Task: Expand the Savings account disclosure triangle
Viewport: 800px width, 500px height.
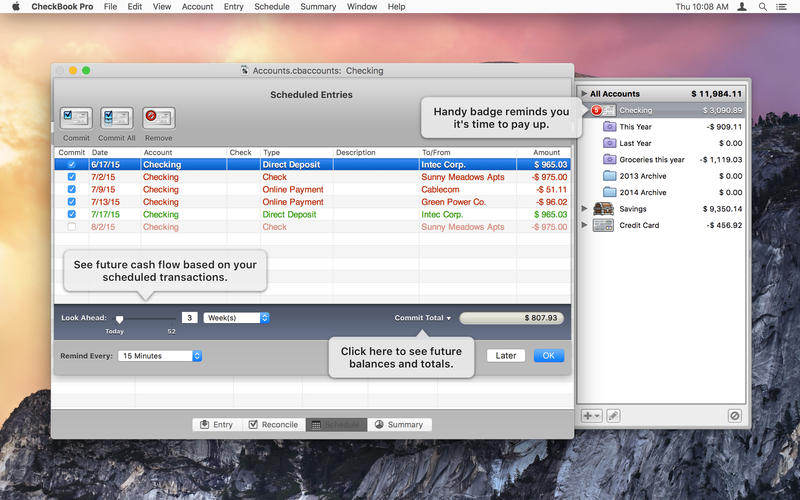Action: (585, 209)
